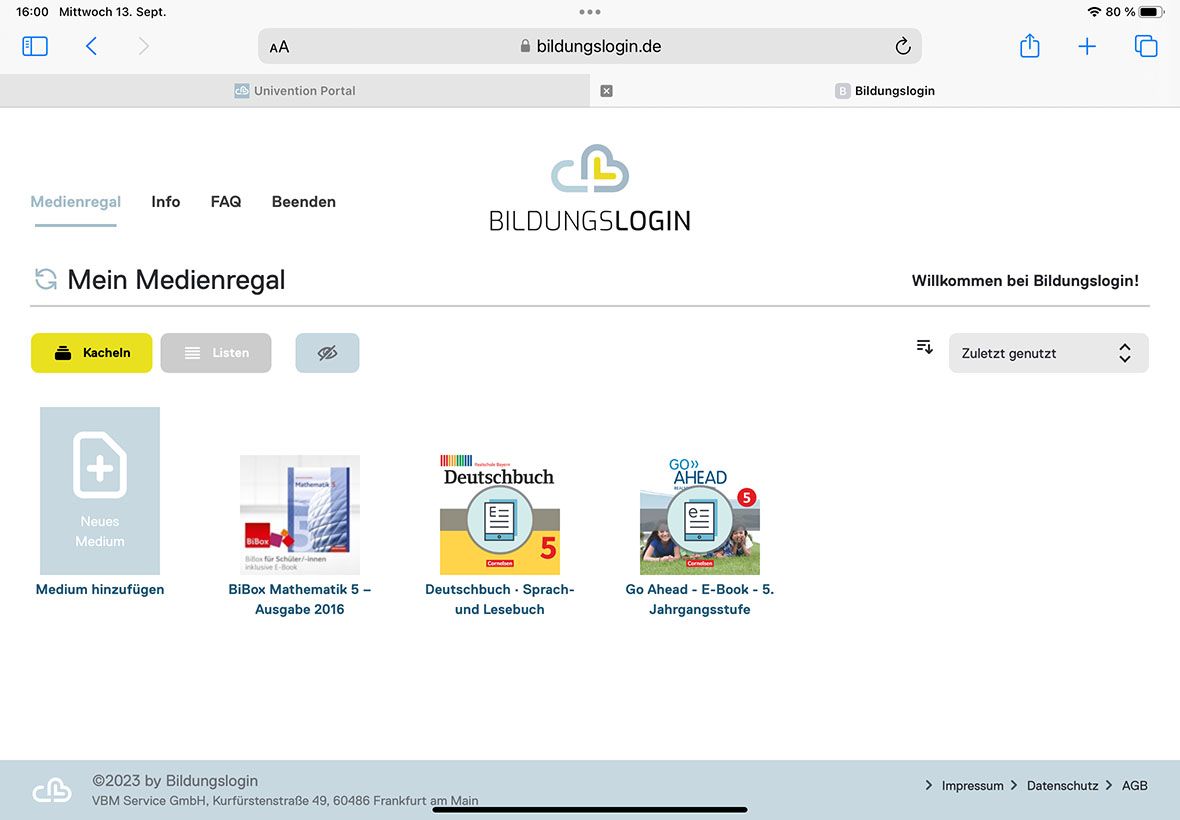The image size is (1180, 820).
Task: Click Beenden to log out
Action: 303,202
